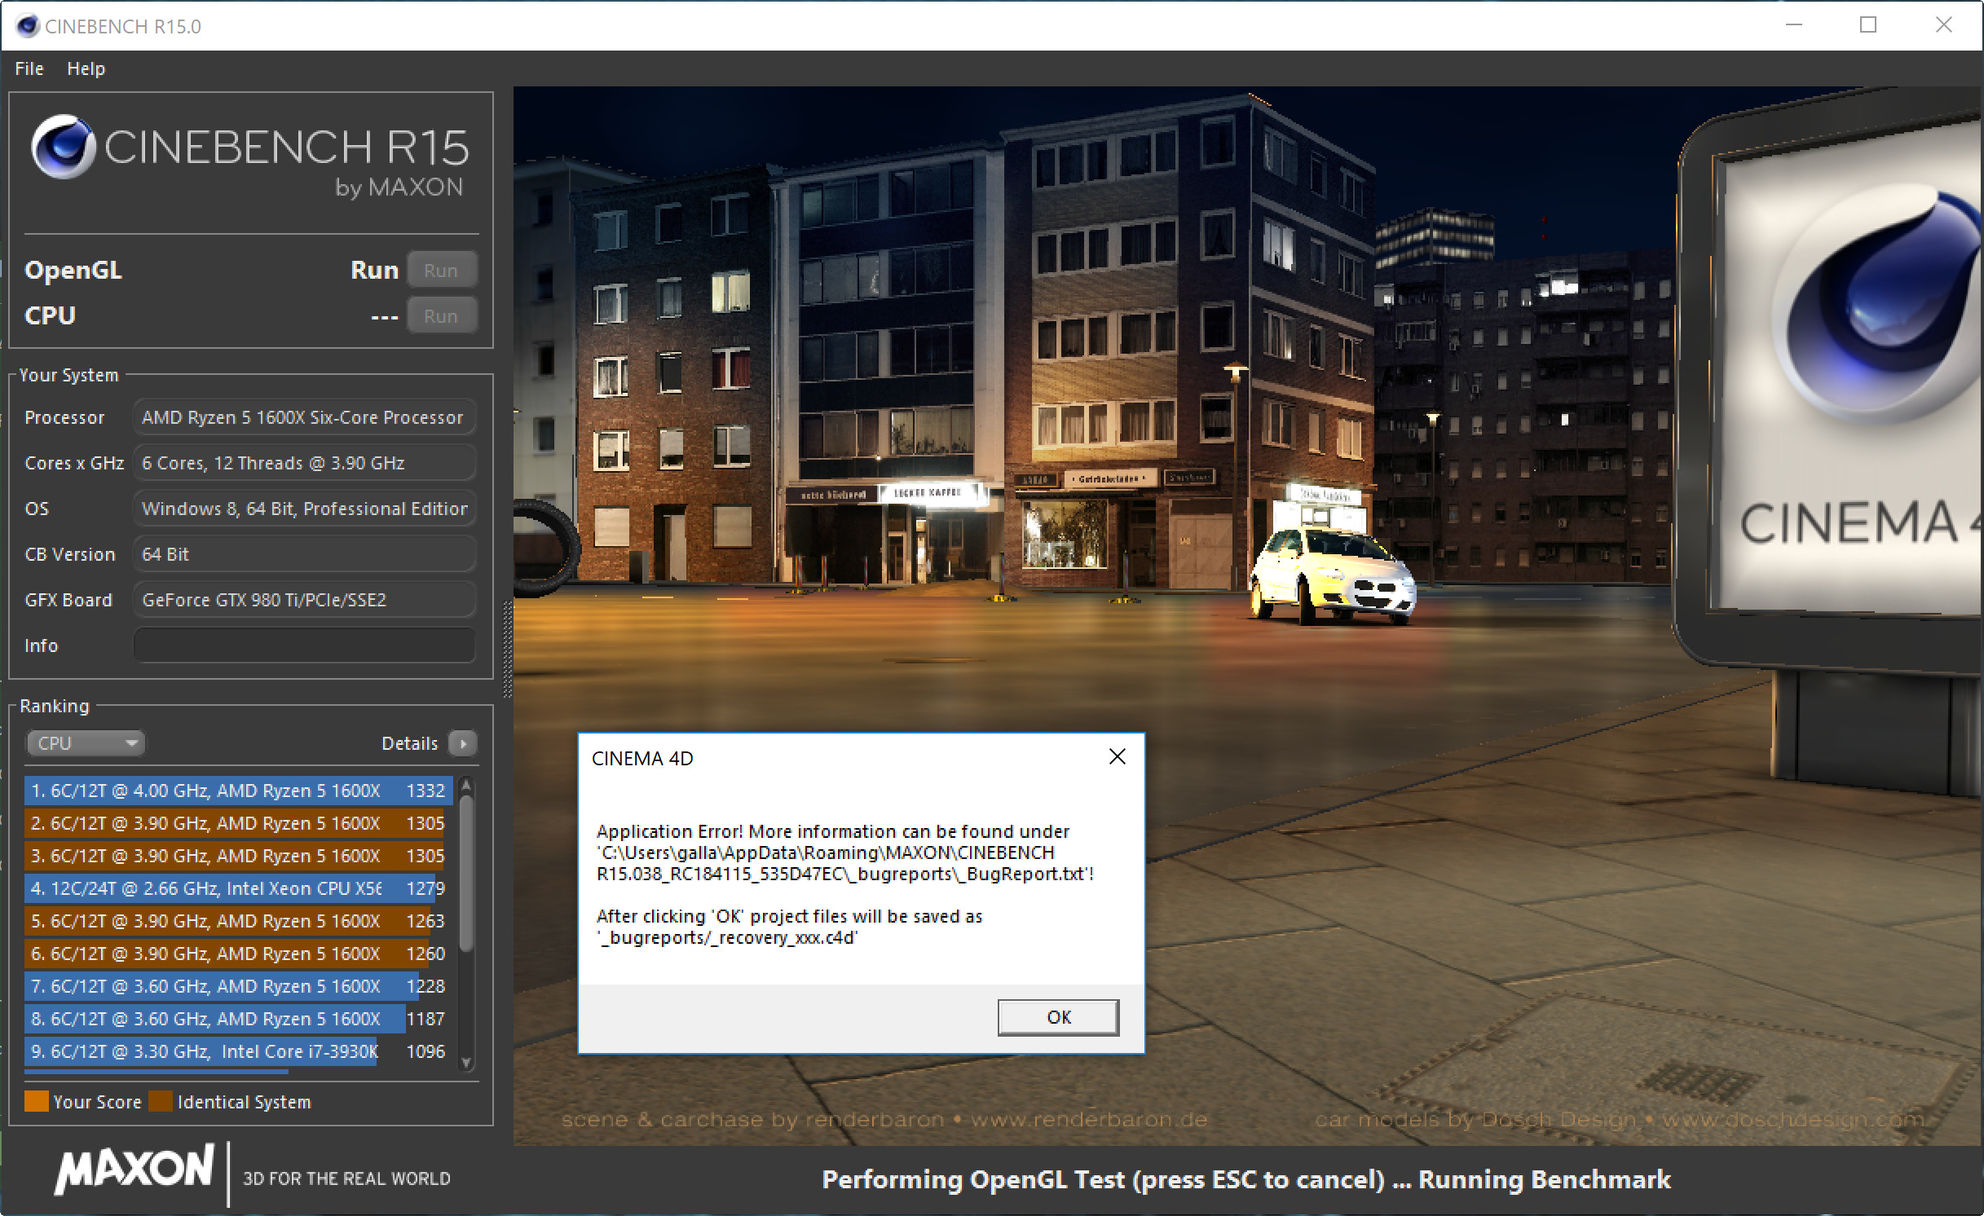The height and width of the screenshot is (1216, 1984).
Task: Select ranking row 6 scoring 1260
Action: click(x=238, y=953)
